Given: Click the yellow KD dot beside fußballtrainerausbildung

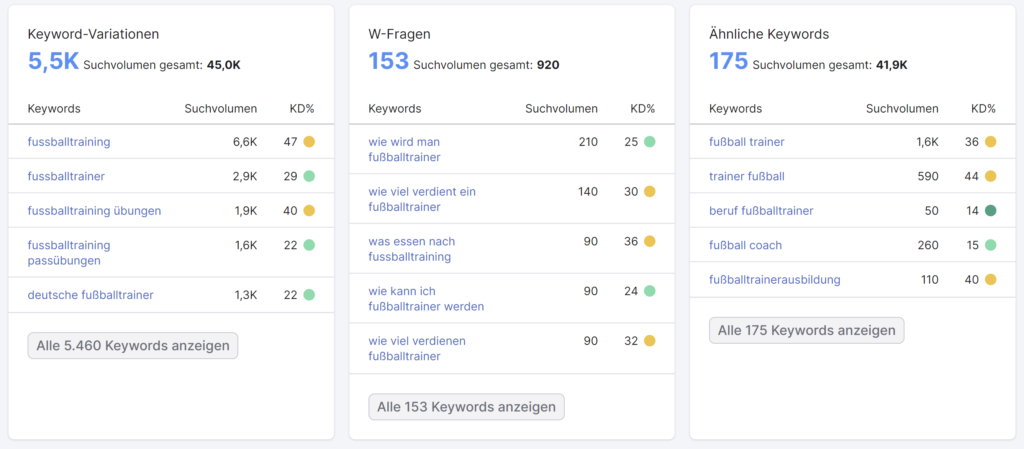Looking at the screenshot, I should 991,280.
